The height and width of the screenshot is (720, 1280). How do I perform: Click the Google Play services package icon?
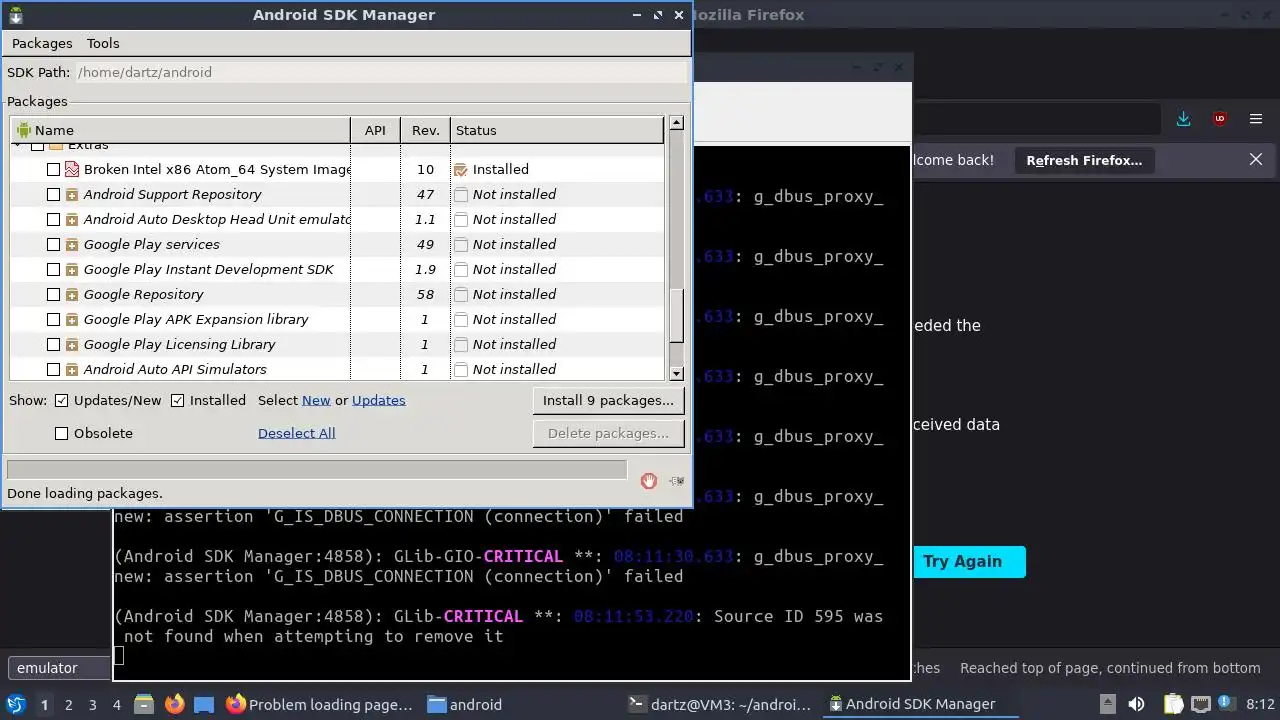point(72,245)
